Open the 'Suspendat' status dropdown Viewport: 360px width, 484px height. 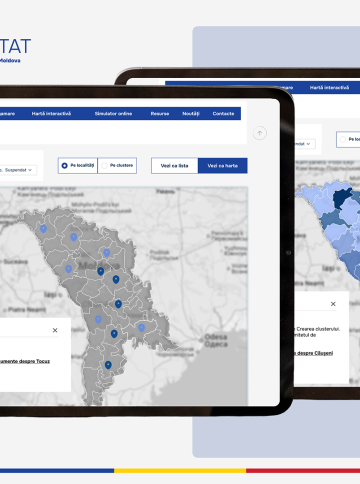click(x=19, y=170)
